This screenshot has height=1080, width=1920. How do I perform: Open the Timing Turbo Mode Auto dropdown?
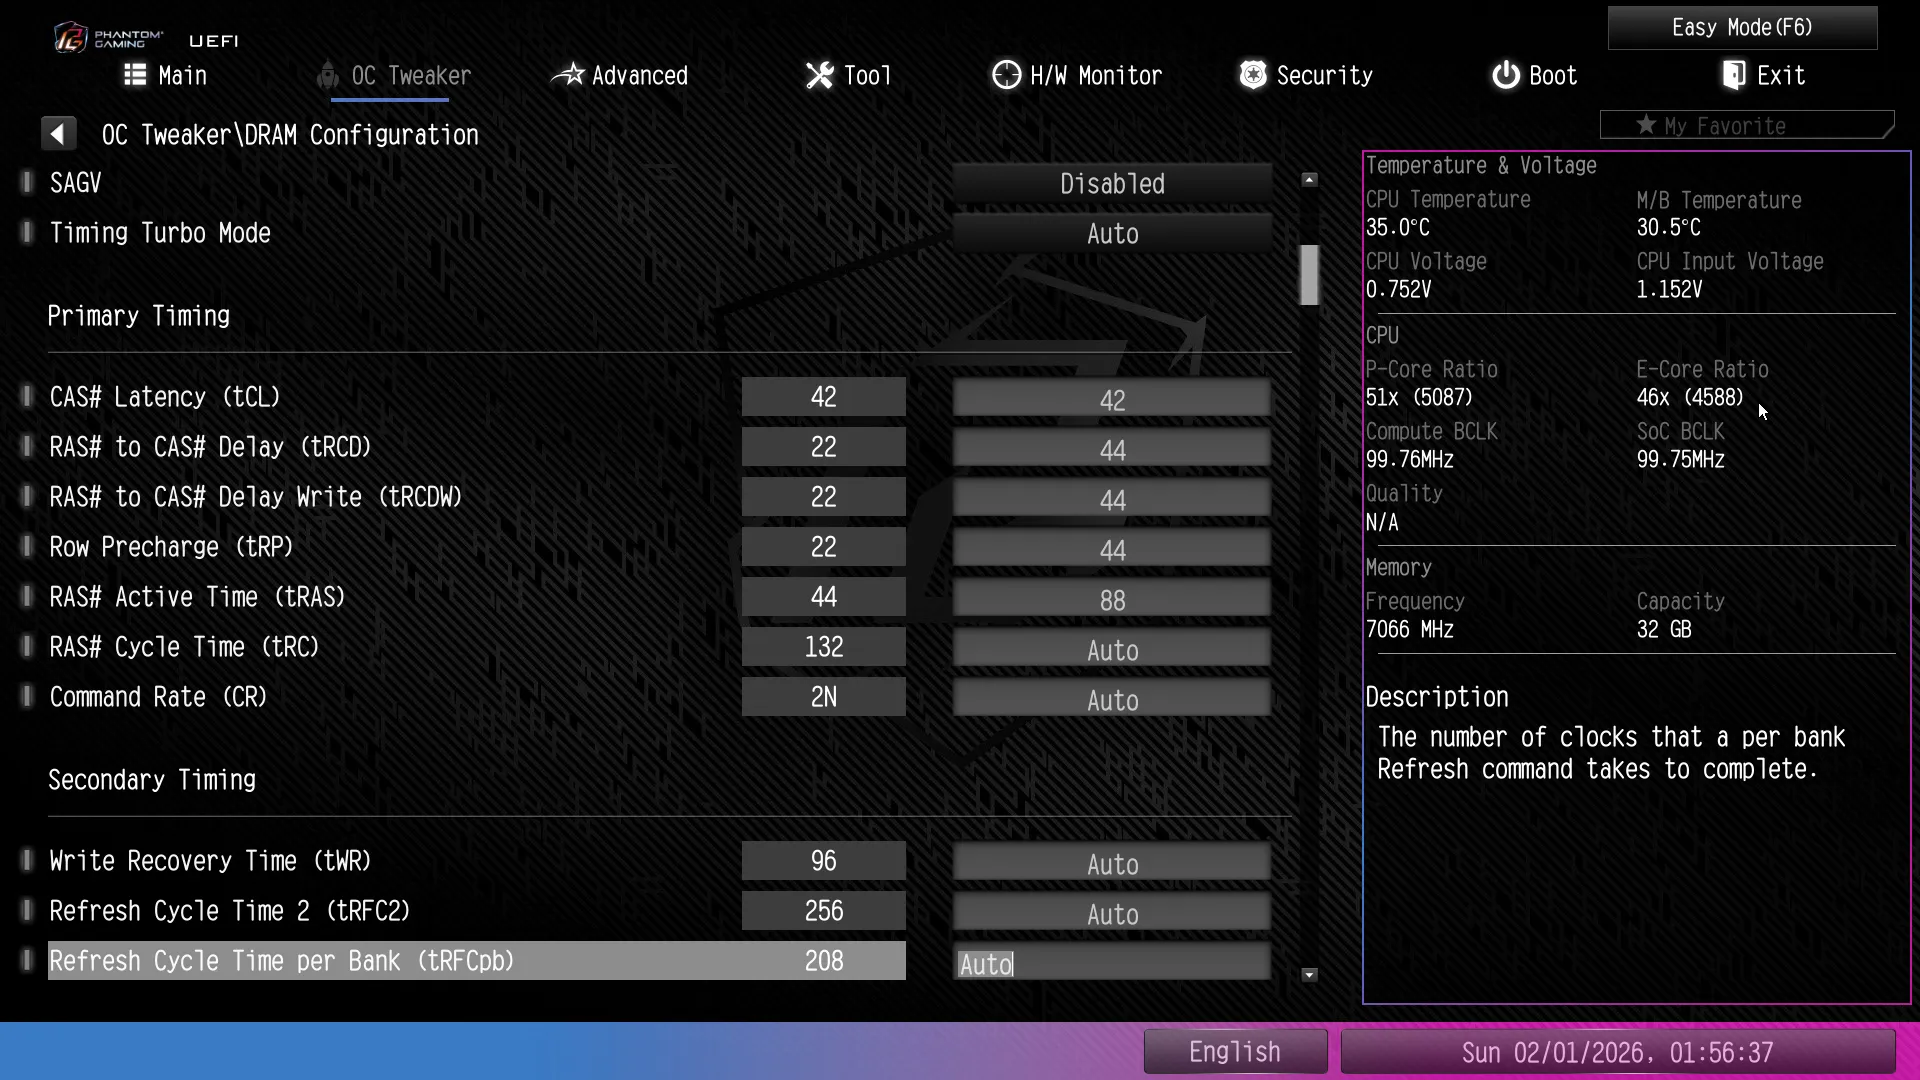[1111, 234]
